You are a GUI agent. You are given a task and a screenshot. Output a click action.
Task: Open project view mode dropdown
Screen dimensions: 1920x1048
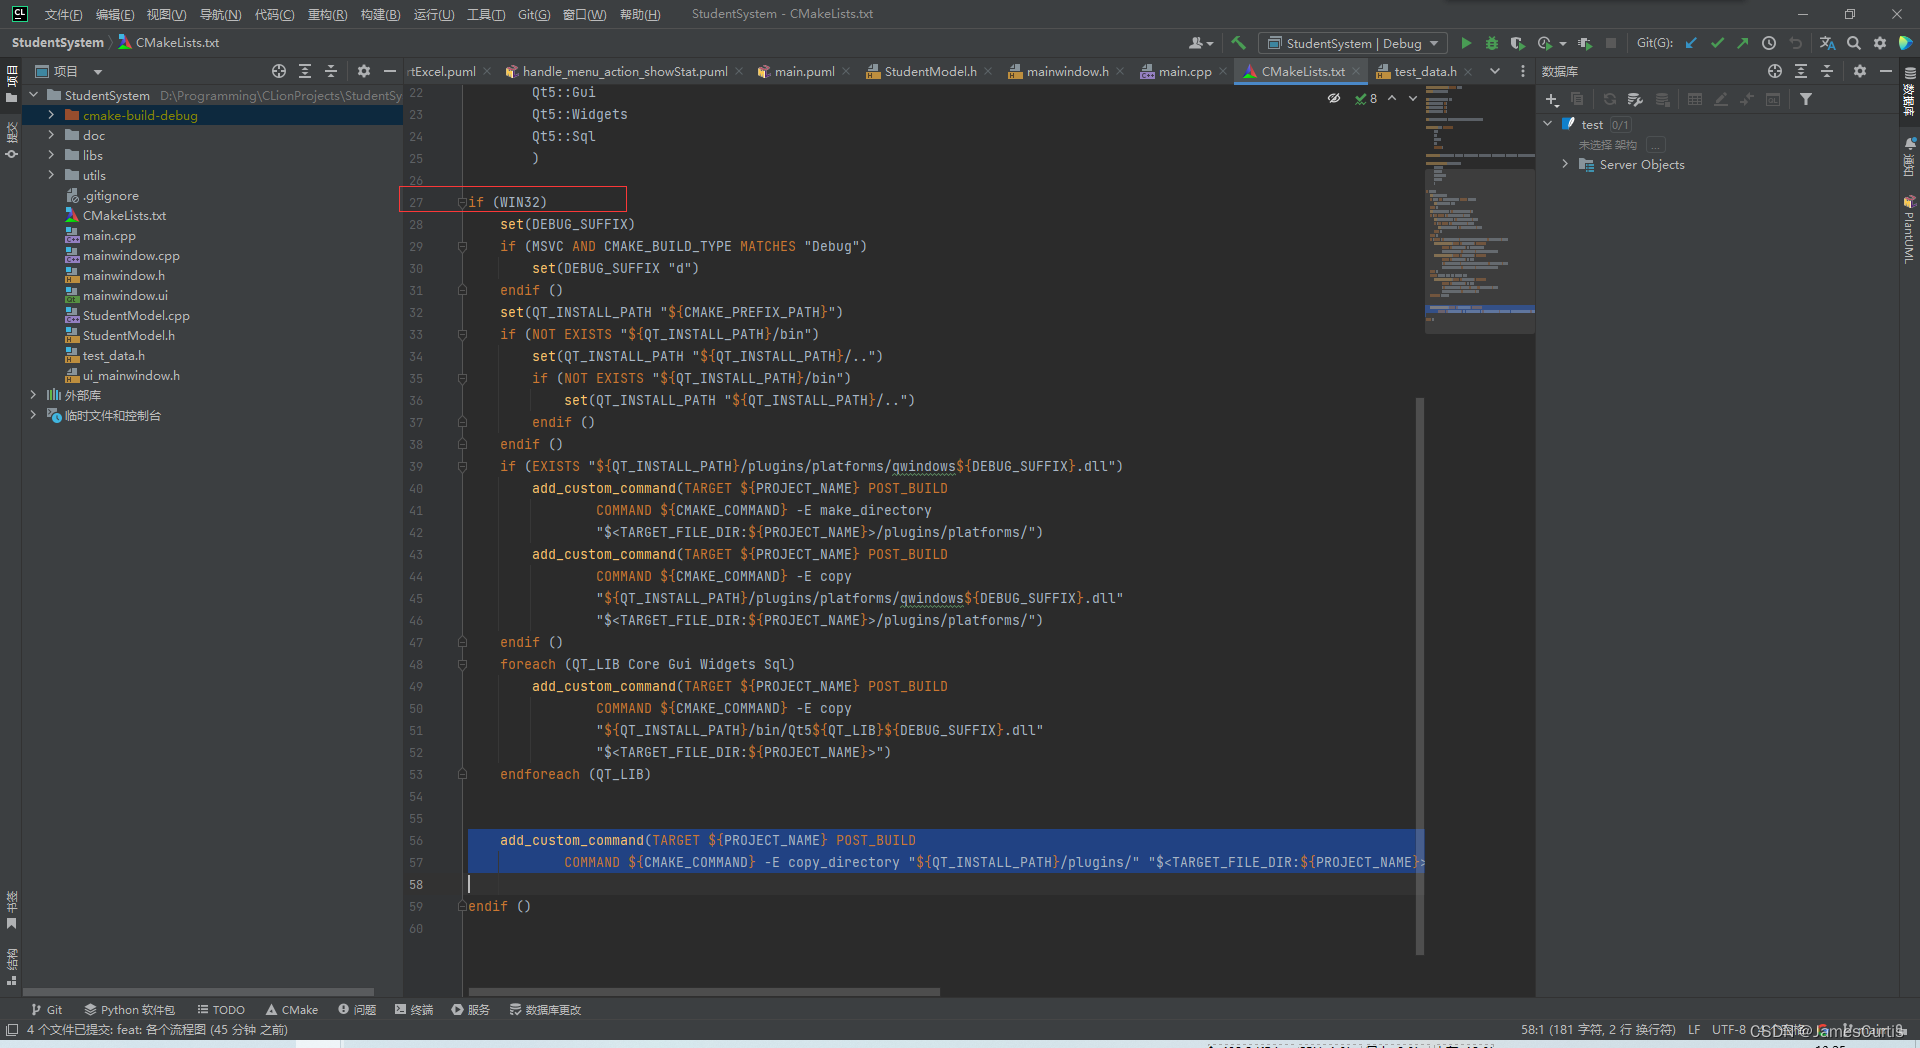click(x=98, y=71)
